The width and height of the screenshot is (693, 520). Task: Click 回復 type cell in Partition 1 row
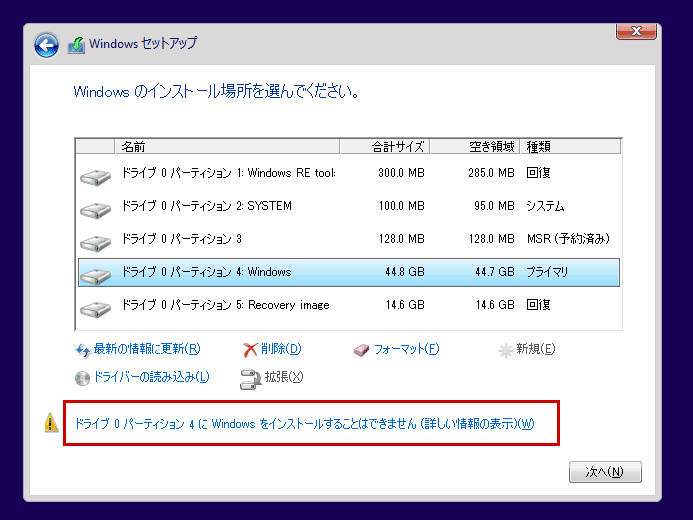point(538,173)
